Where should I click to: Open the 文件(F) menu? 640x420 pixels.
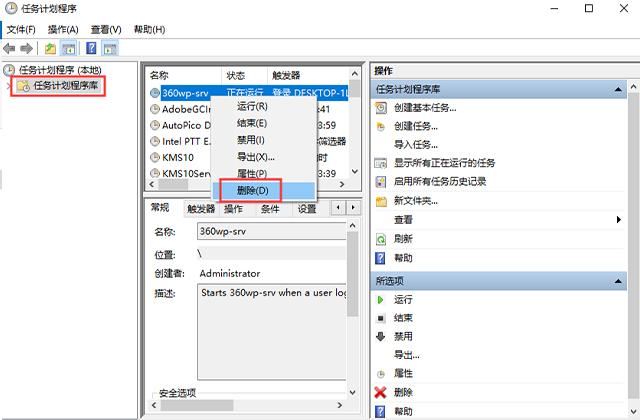[21, 29]
